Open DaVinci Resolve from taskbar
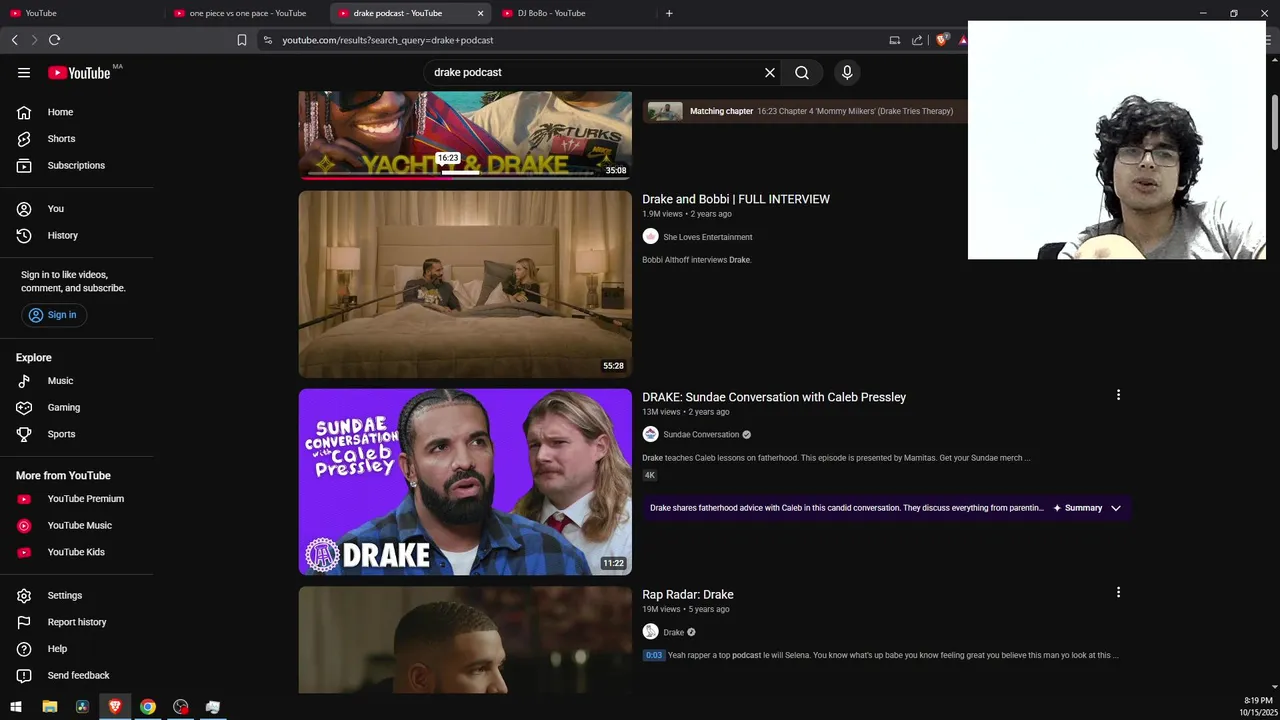 coord(82,706)
